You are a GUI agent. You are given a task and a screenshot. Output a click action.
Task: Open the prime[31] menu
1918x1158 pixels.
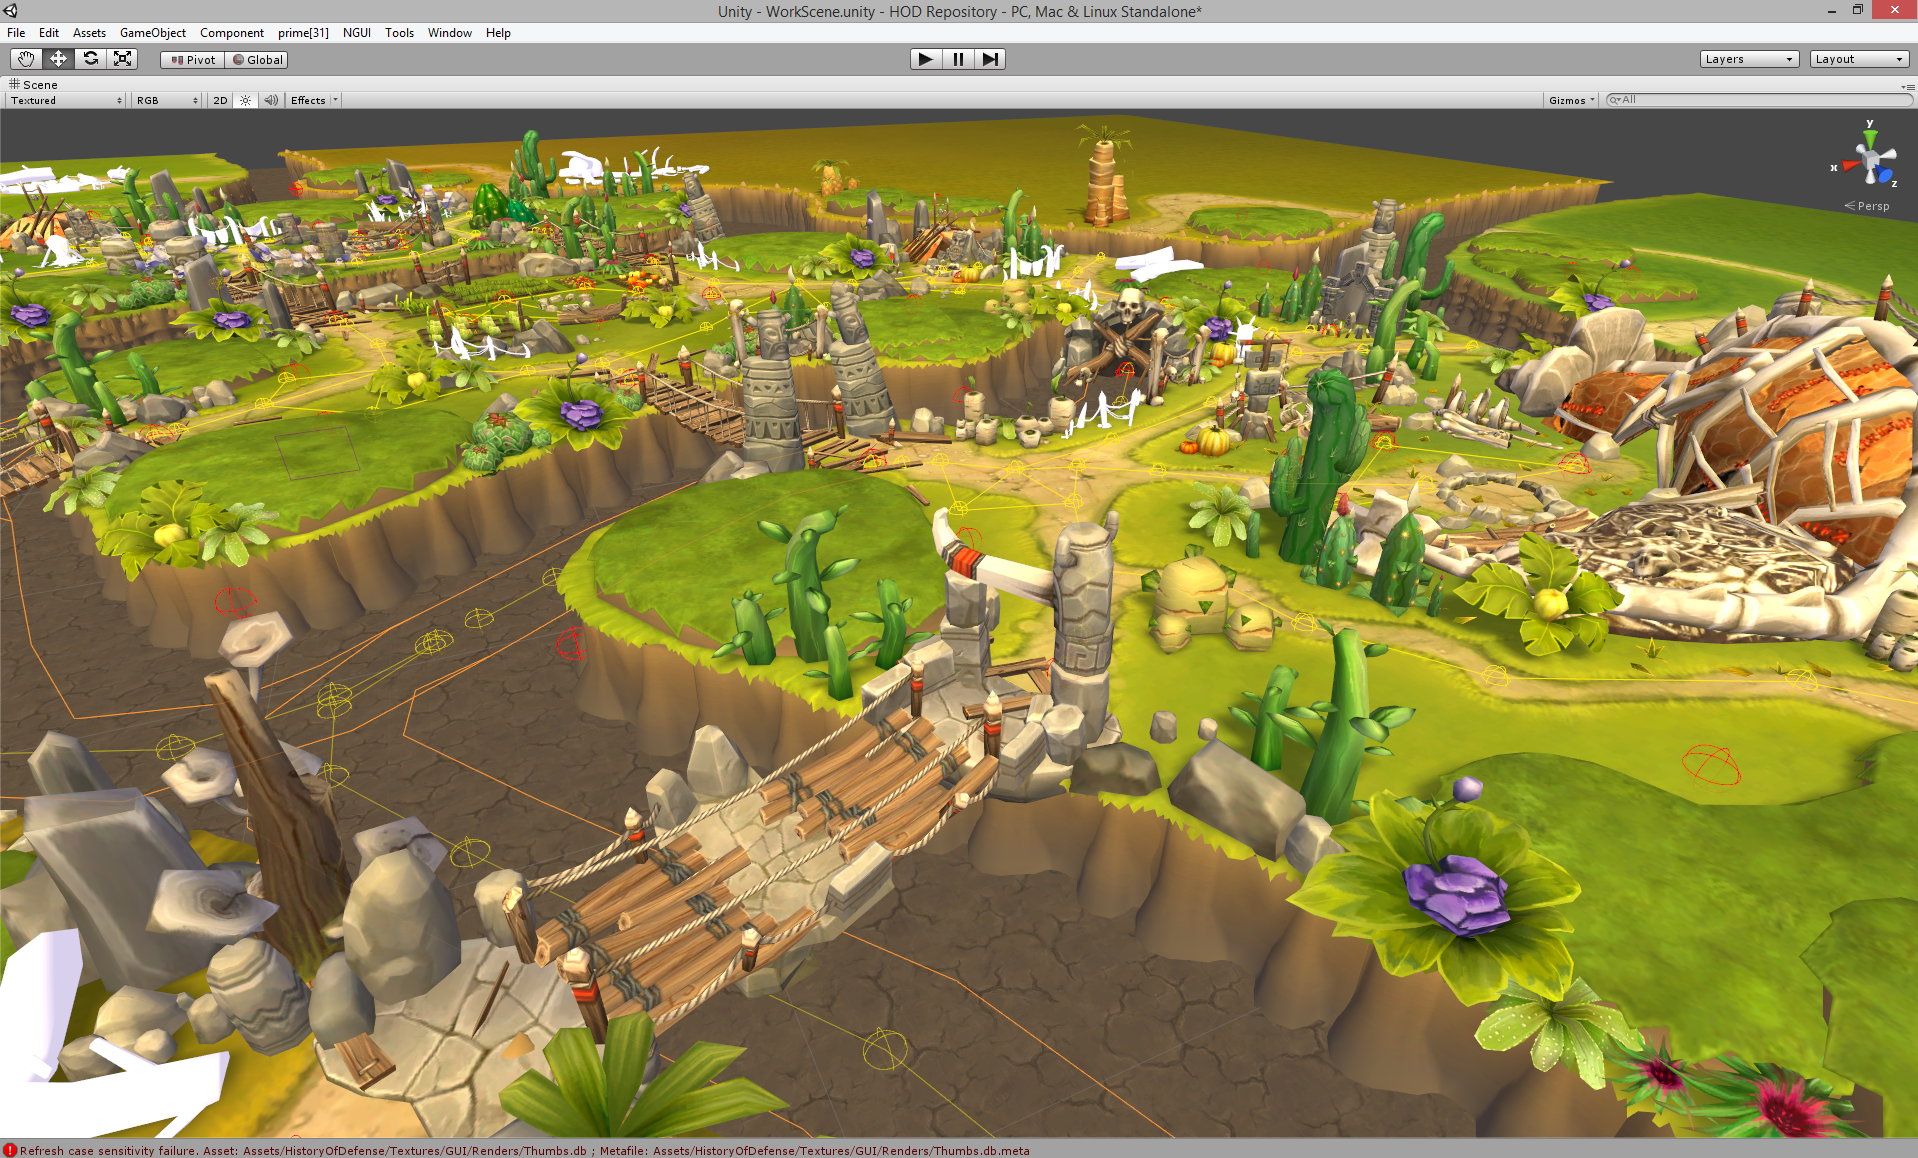pyautogui.click(x=303, y=33)
